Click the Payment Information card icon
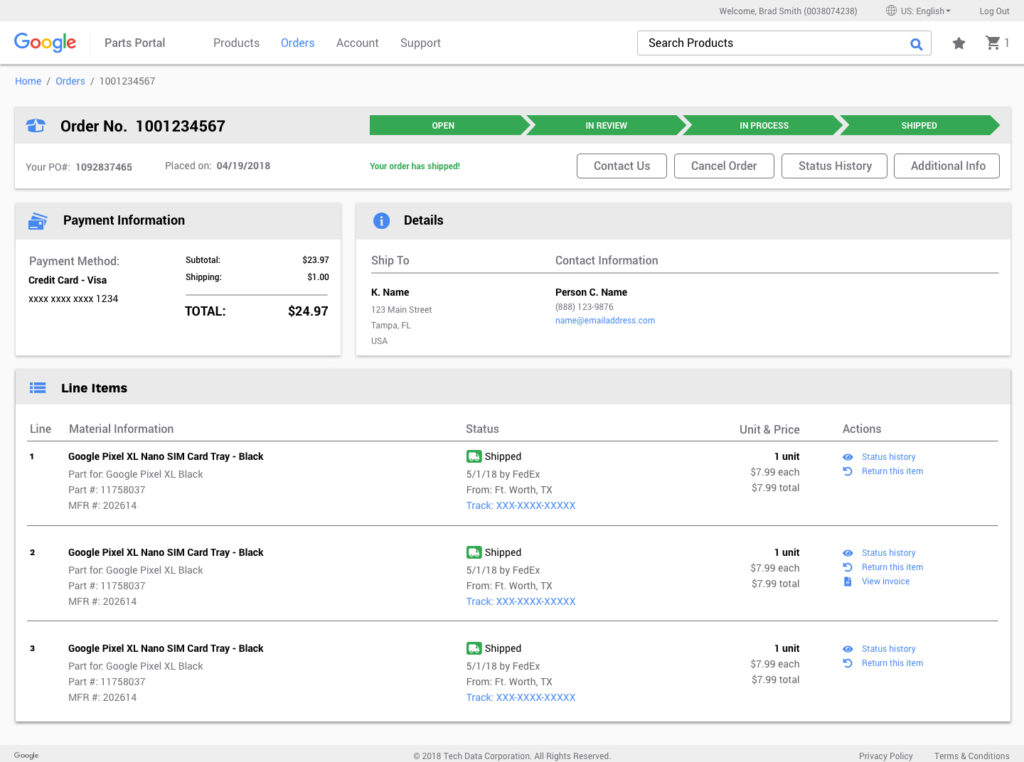Screen dimensions: 1024x762 click(x=38, y=221)
